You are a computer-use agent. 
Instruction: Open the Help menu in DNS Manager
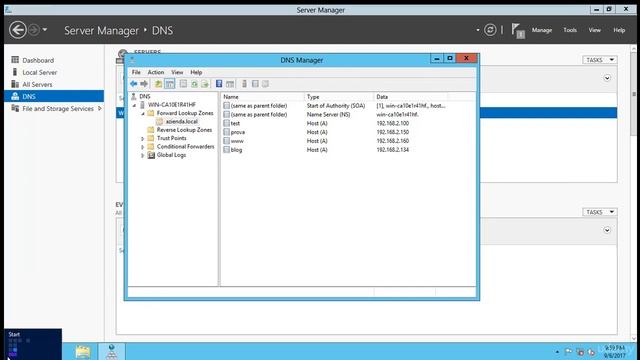click(x=196, y=72)
